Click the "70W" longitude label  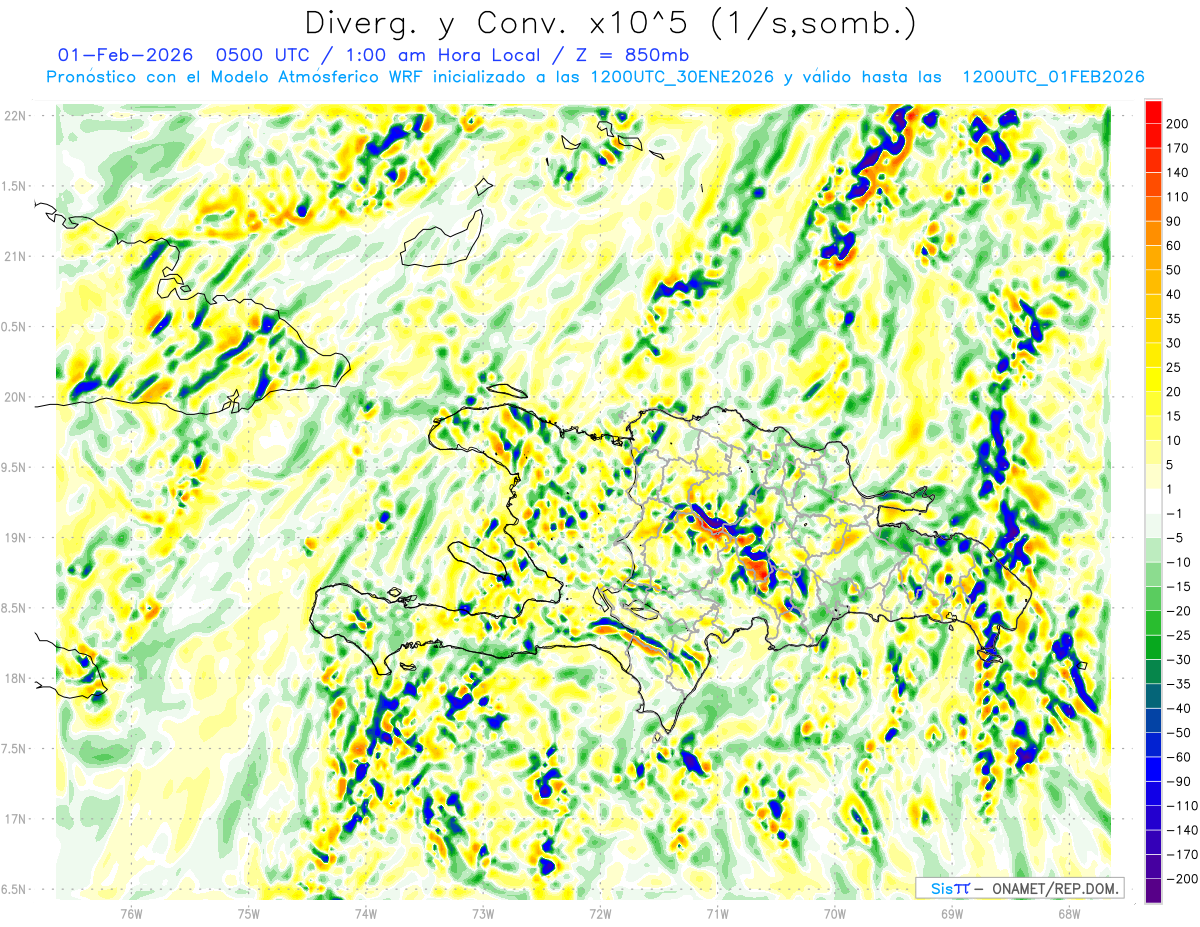(x=835, y=914)
